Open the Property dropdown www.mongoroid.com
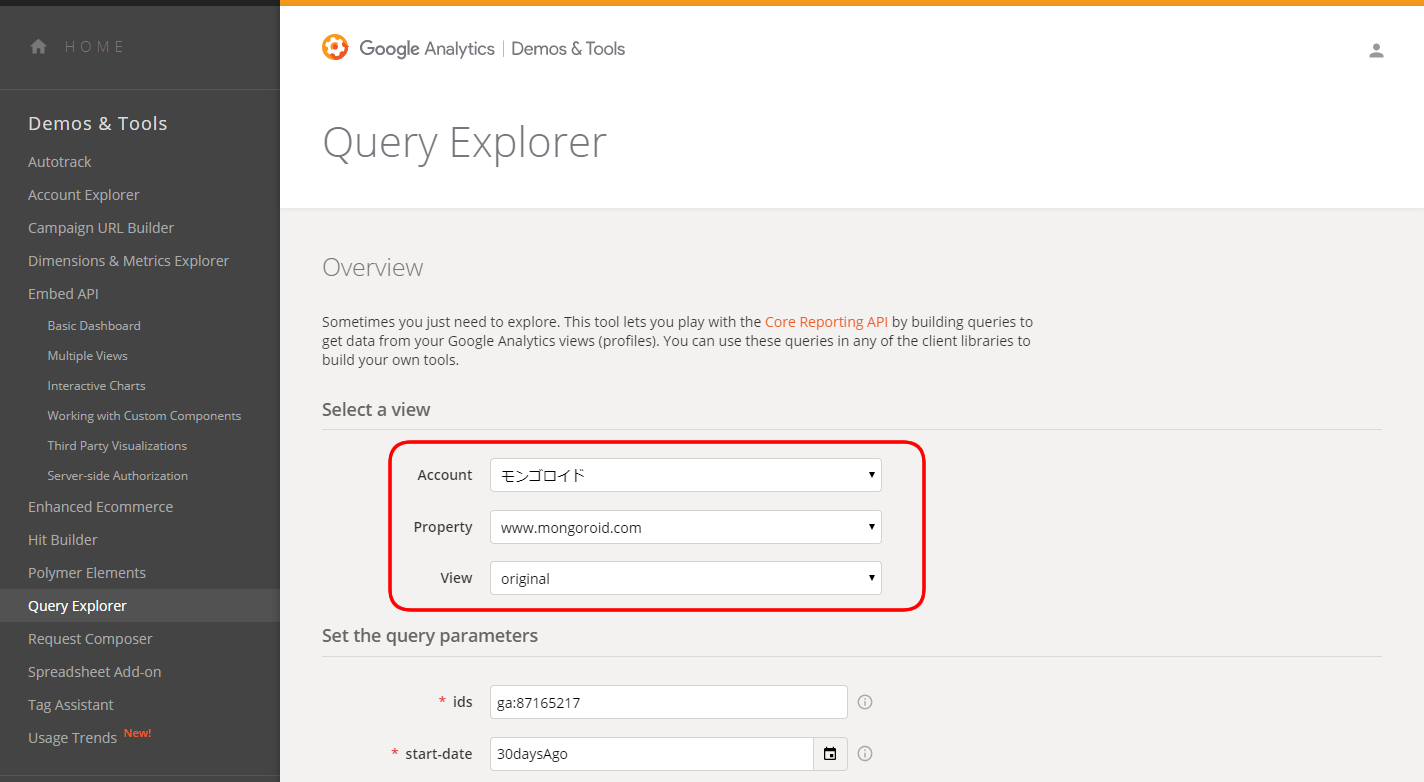 685,527
